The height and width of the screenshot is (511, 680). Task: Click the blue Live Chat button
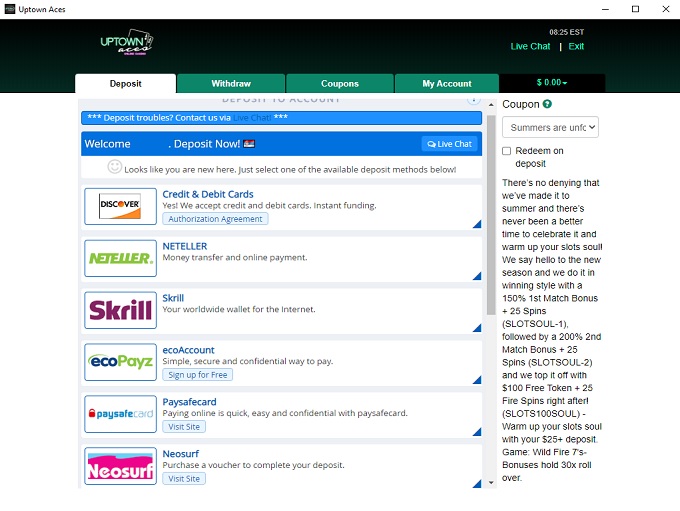tap(449, 144)
